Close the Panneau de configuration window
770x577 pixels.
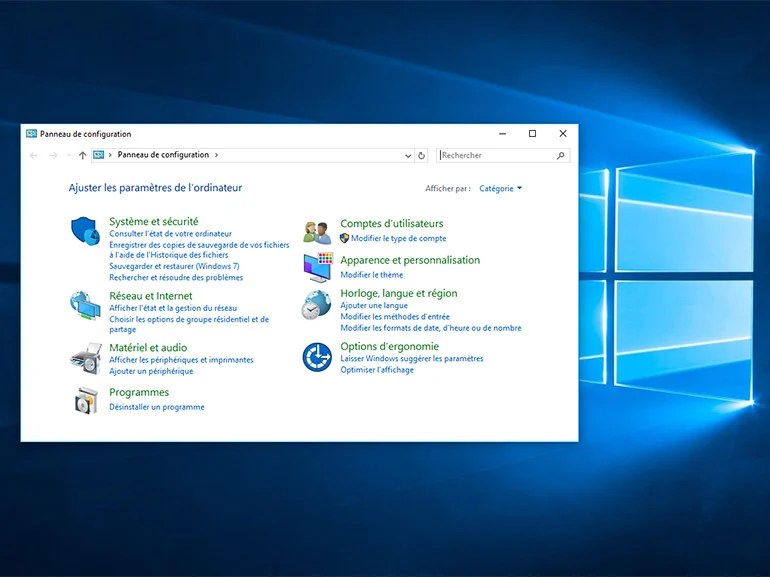pos(563,134)
